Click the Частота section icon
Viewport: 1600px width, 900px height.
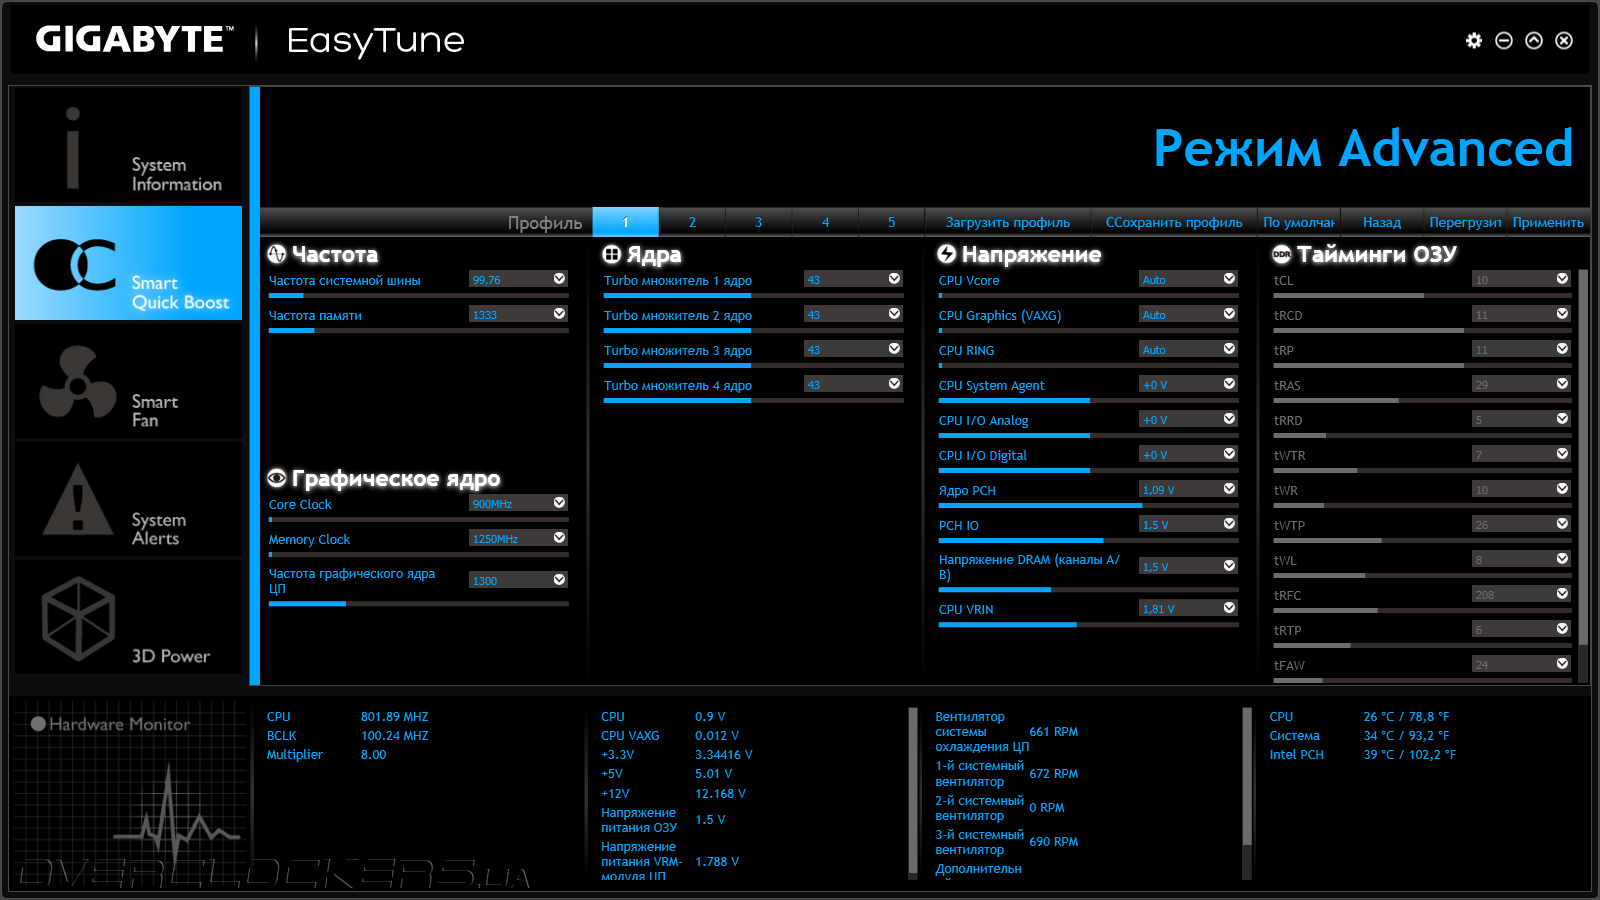click(277, 254)
